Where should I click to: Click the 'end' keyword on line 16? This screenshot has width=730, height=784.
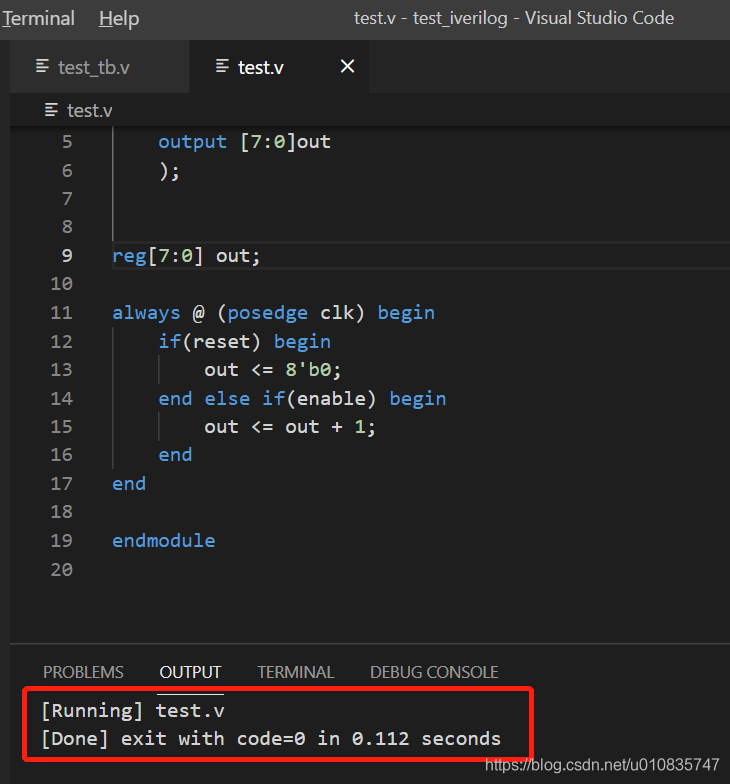[175, 454]
